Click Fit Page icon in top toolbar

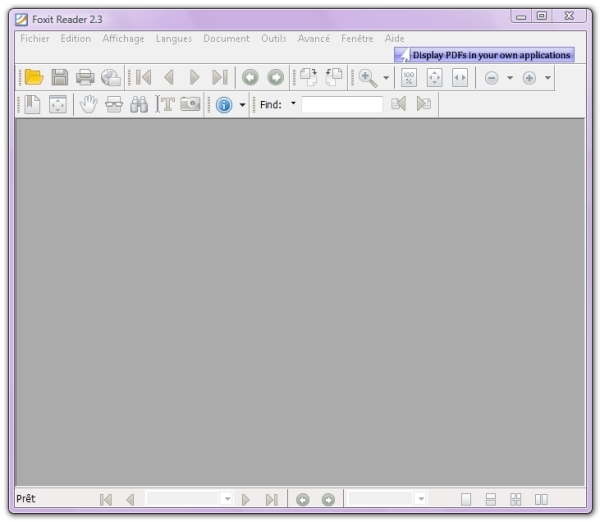(434, 77)
